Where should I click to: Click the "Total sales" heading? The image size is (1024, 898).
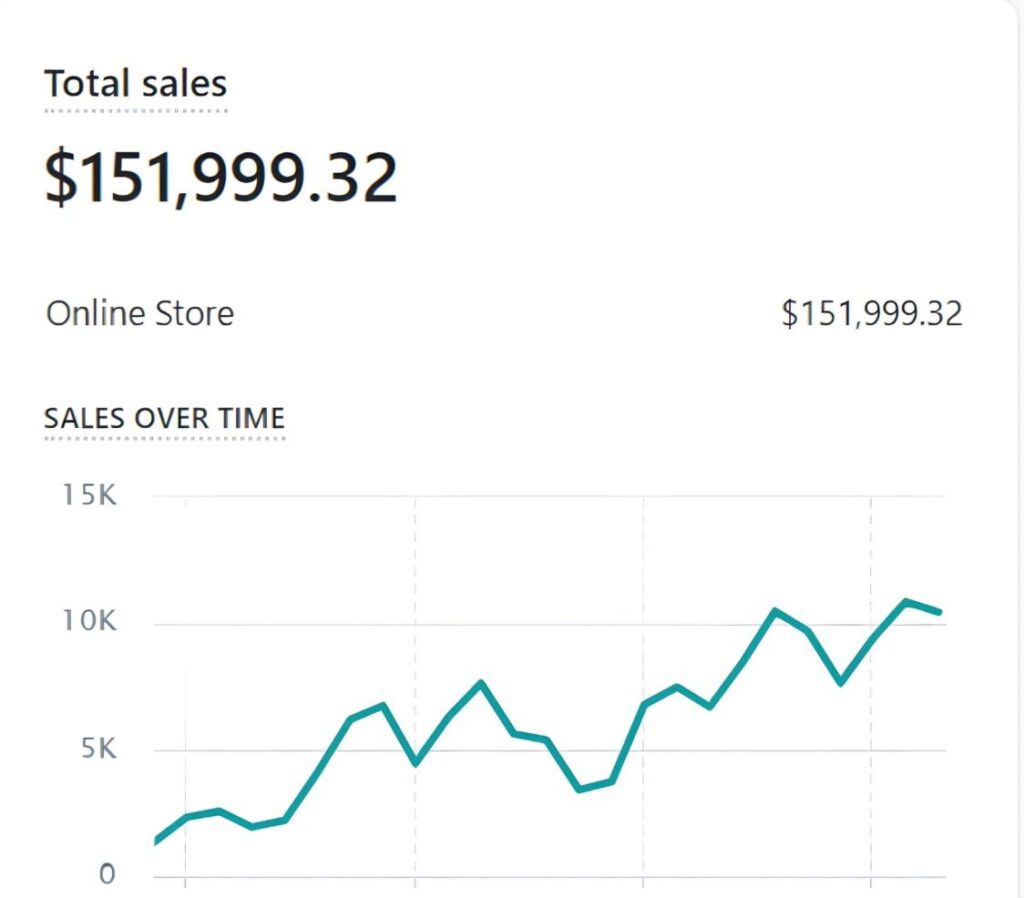coord(135,84)
